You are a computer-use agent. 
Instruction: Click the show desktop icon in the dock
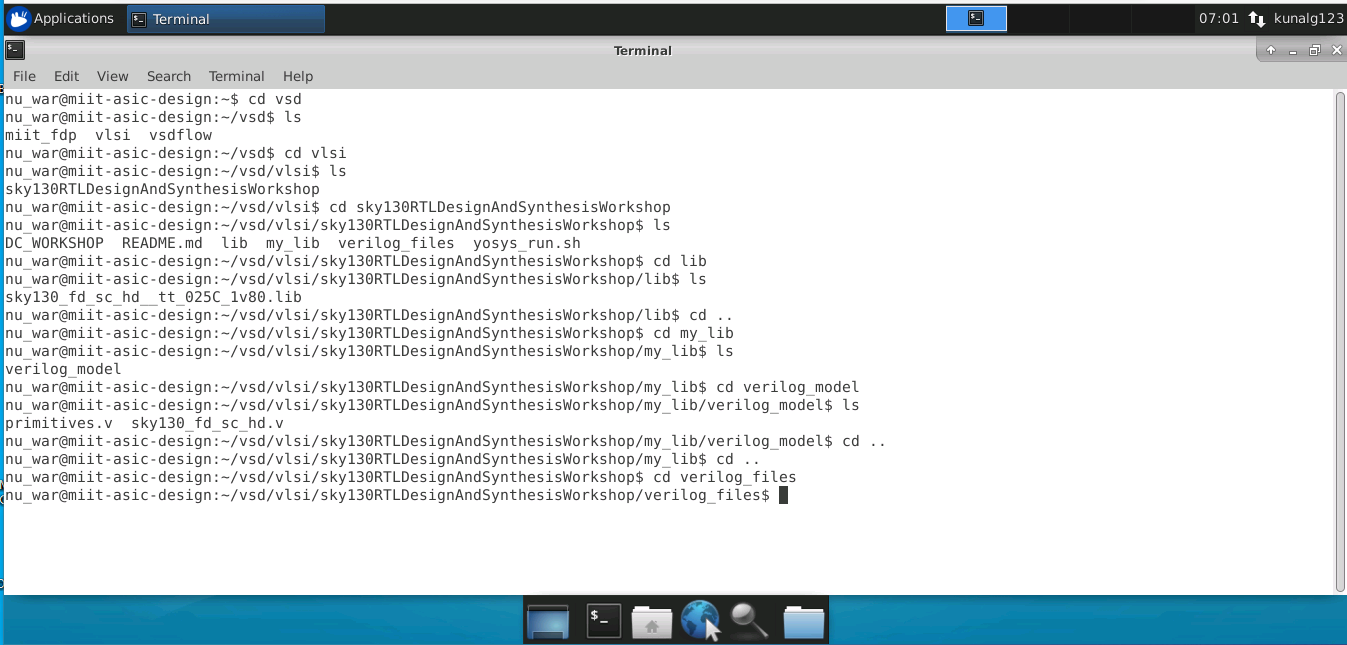tap(549, 620)
